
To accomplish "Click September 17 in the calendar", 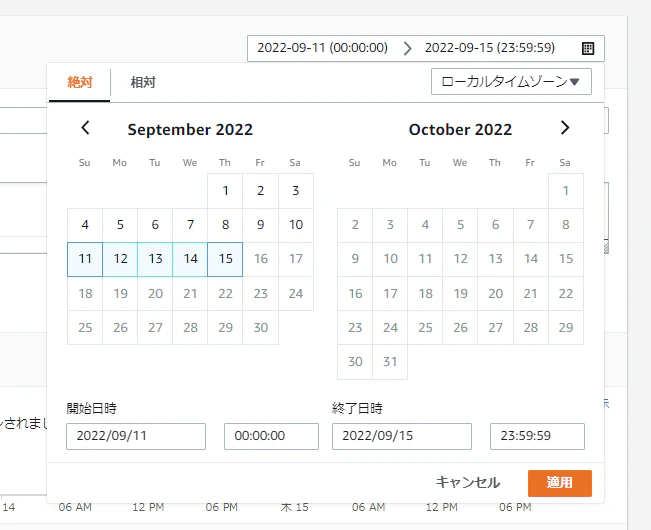I will coord(296,259).
